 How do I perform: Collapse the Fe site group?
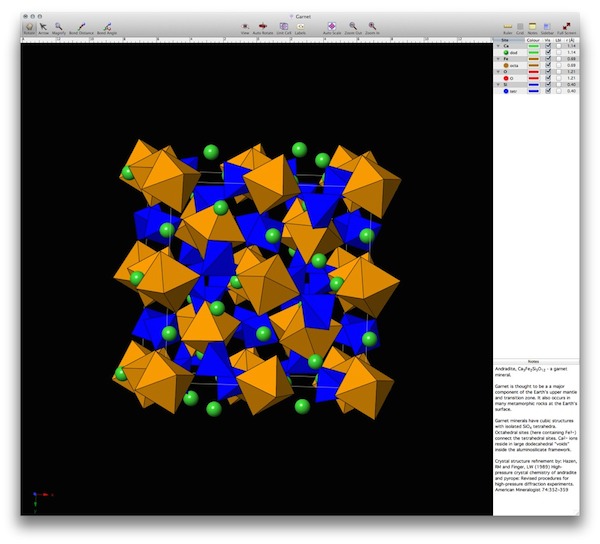(498, 60)
